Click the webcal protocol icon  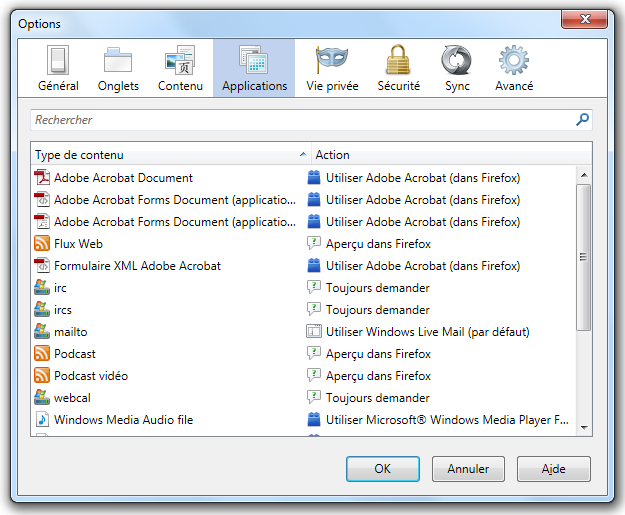(x=42, y=397)
